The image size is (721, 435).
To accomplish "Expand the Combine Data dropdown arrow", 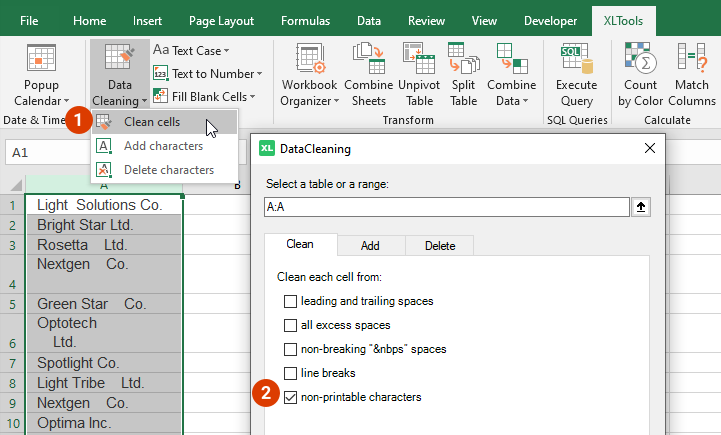I will click(x=525, y=101).
